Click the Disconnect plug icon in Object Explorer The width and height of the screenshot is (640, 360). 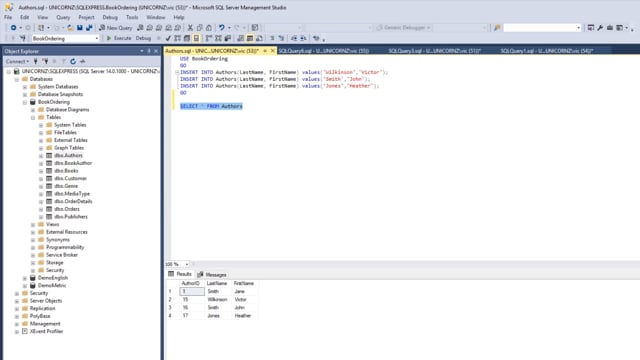click(x=45, y=61)
